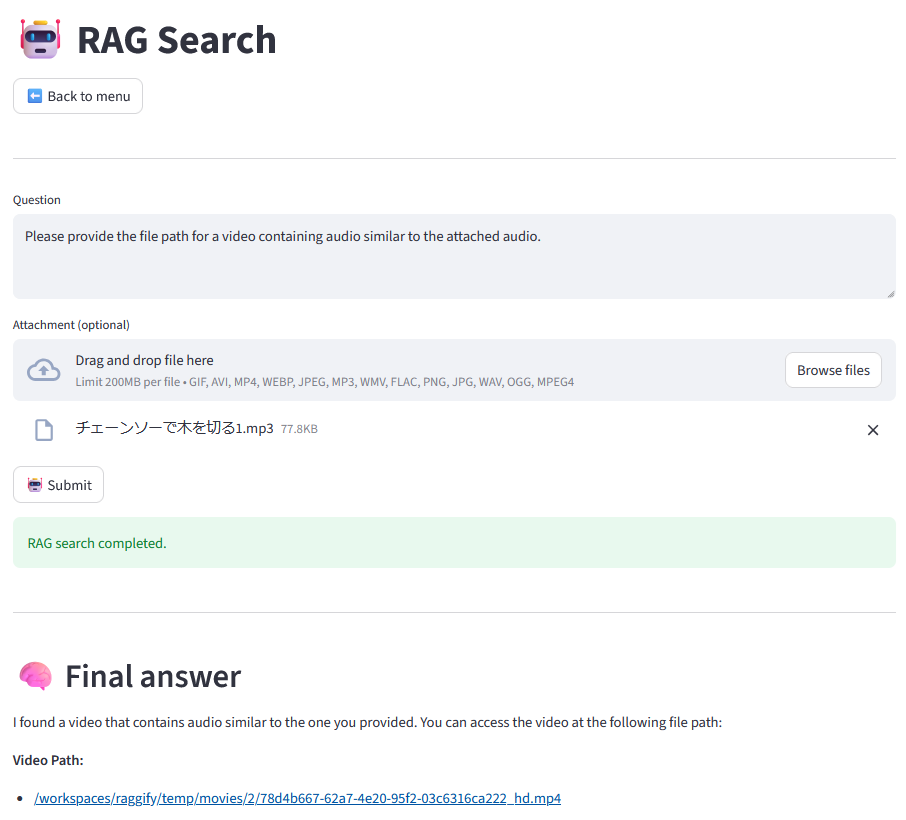Click the Back to menu button

[x=78, y=96]
